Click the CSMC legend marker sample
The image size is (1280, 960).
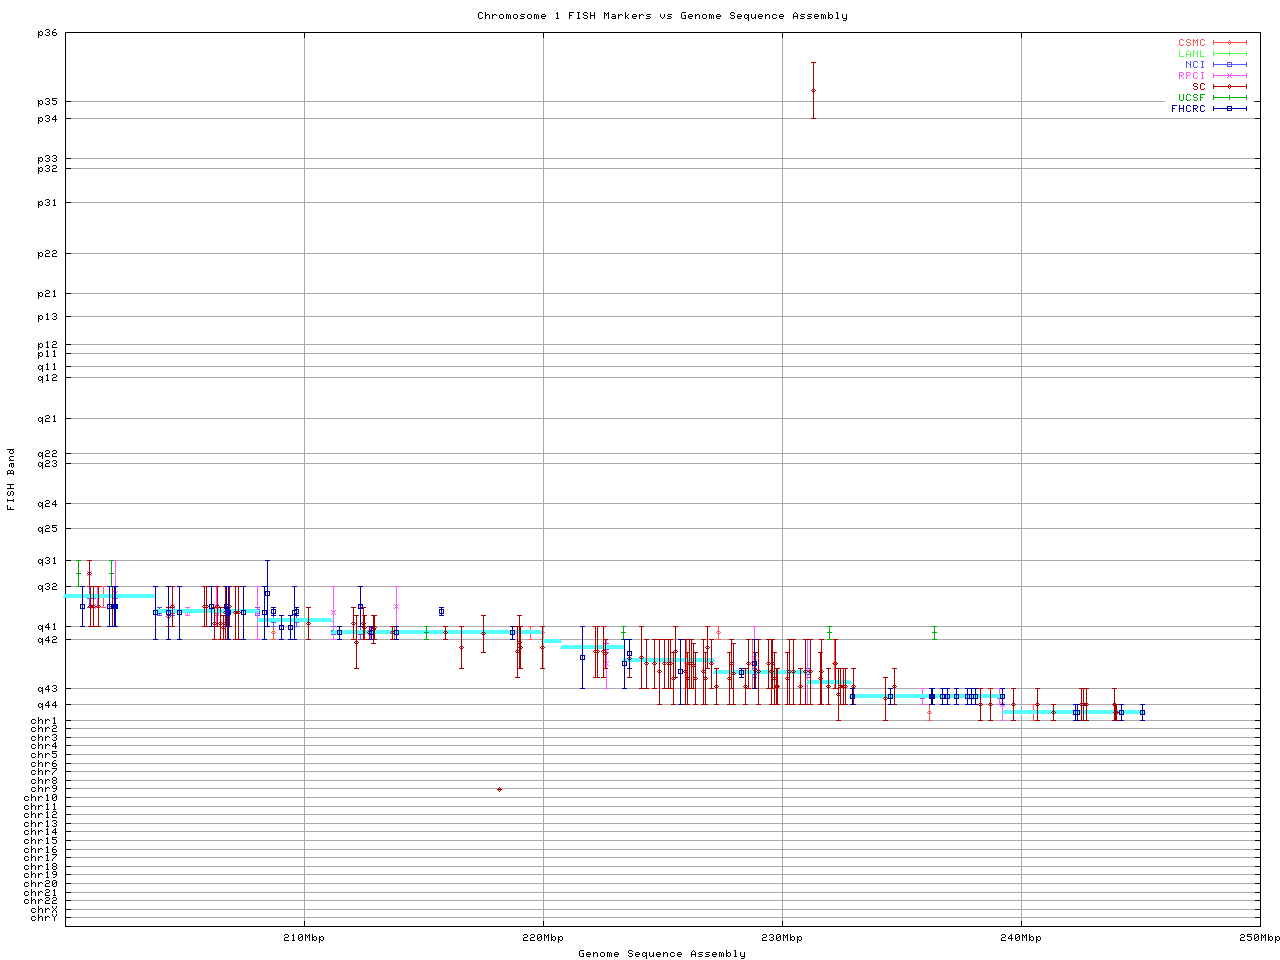point(1229,43)
